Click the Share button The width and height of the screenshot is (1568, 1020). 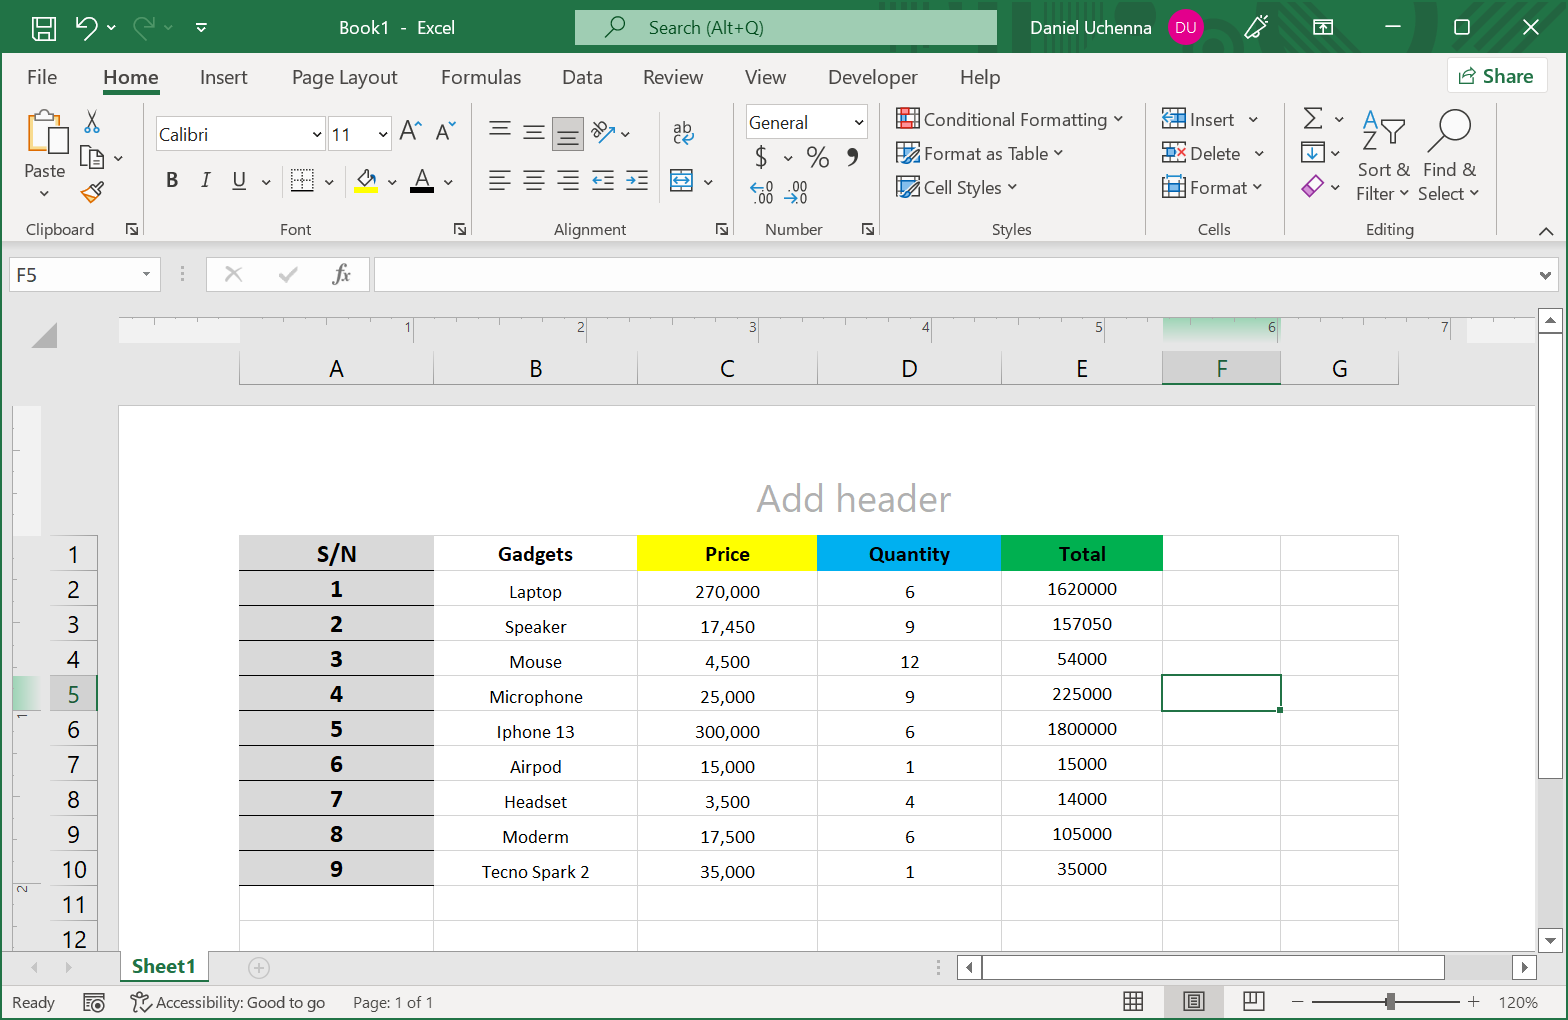pos(1496,76)
